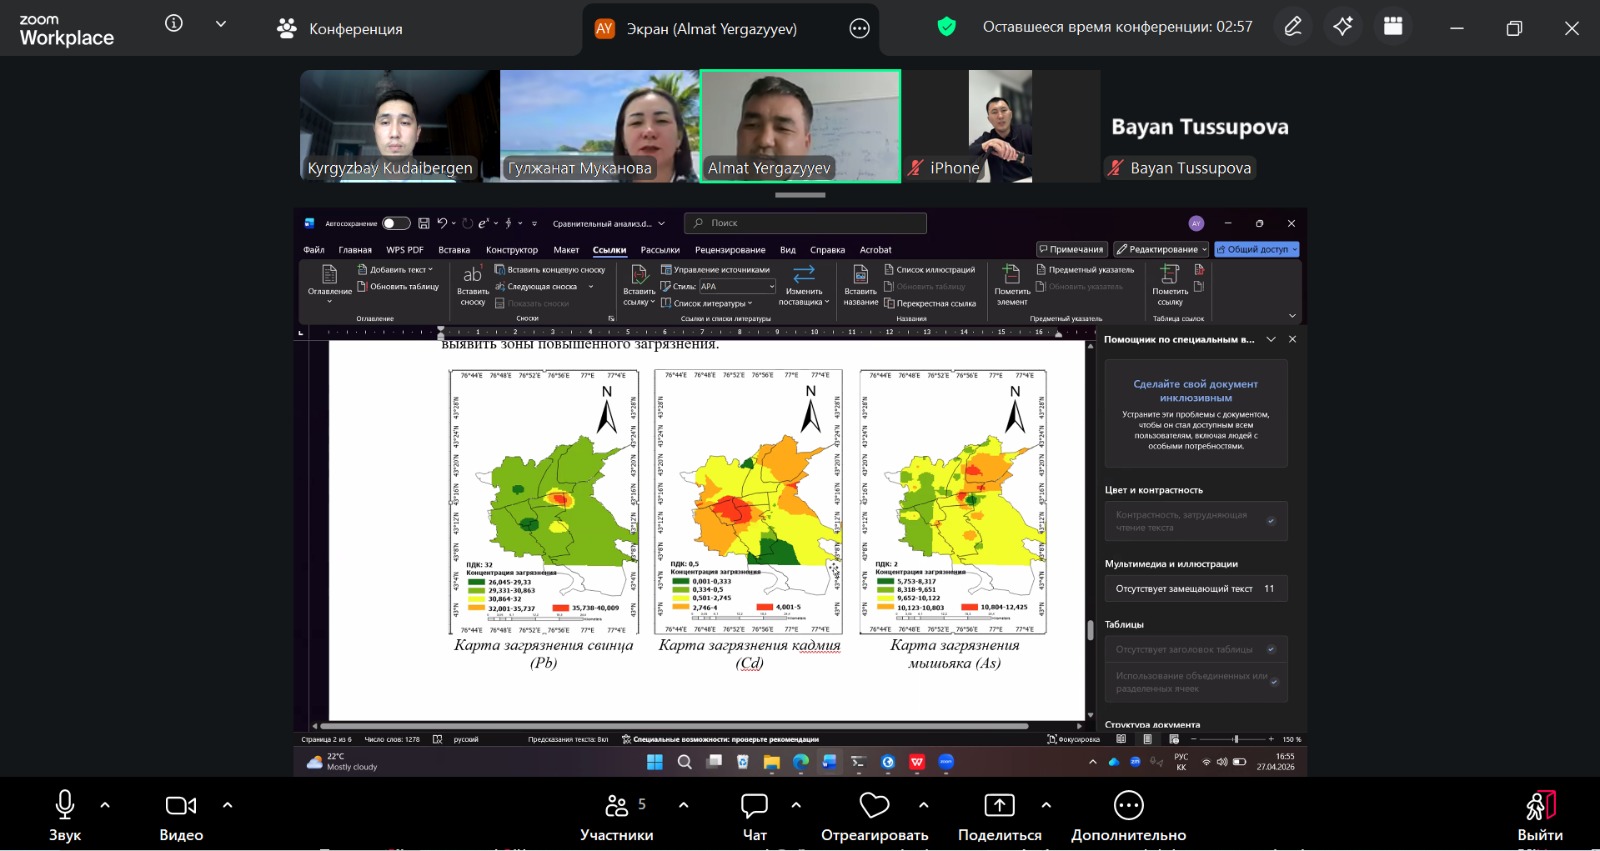This screenshot has height=851, width=1600.
Task: Switch to the Рецензирование ribbon tab
Action: [730, 250]
